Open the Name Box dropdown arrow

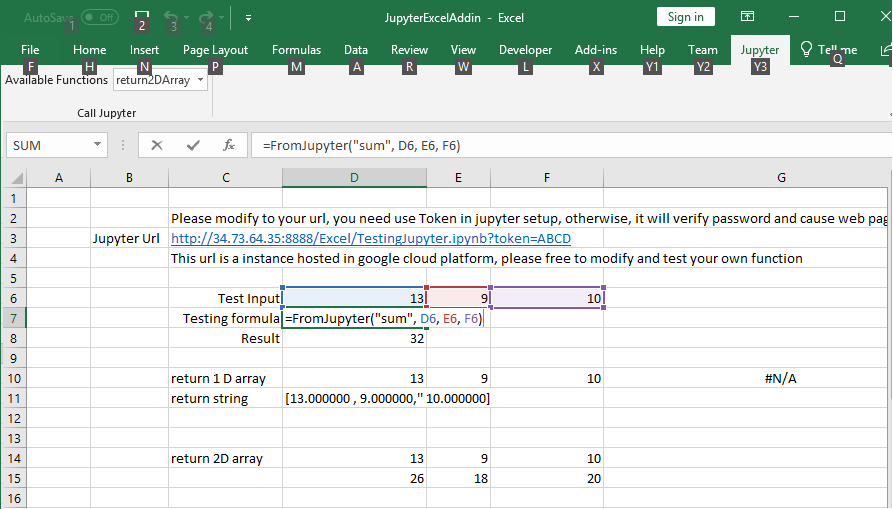tap(97, 145)
